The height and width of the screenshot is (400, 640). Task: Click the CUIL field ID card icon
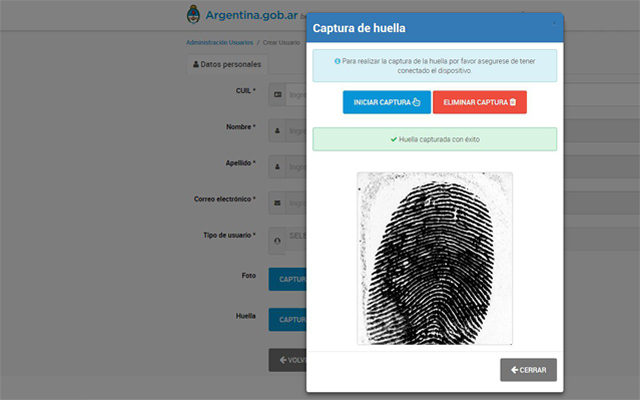point(277,95)
